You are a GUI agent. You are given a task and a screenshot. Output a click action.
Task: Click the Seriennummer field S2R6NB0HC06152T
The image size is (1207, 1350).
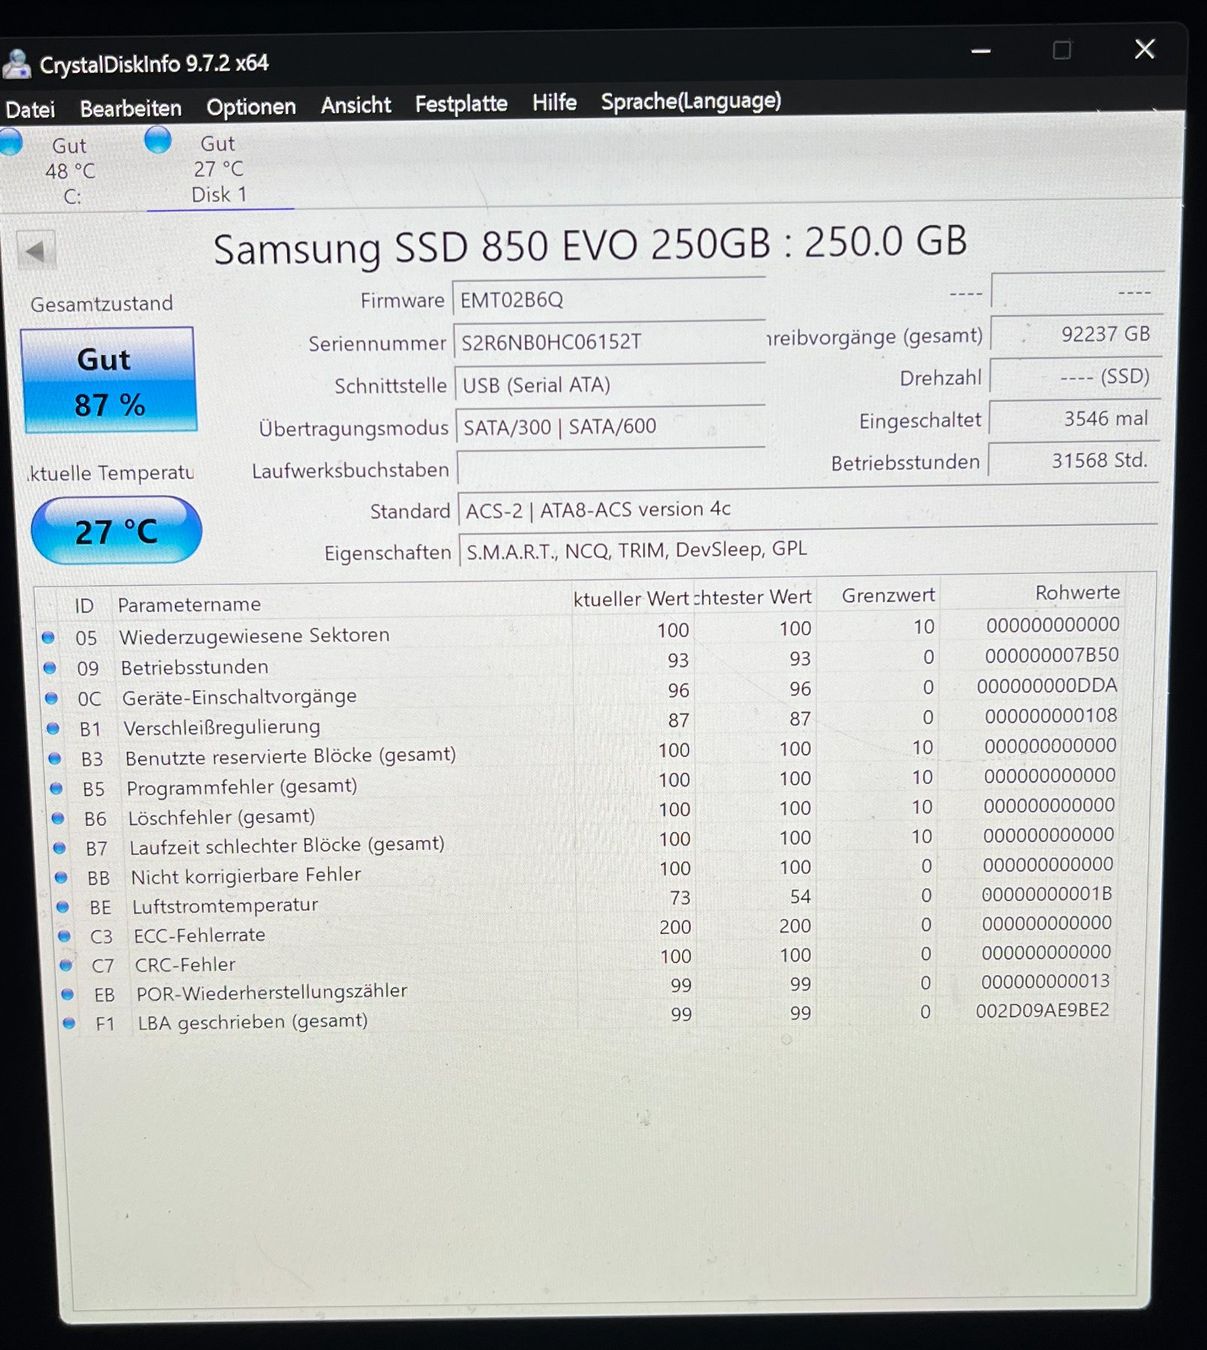(608, 342)
